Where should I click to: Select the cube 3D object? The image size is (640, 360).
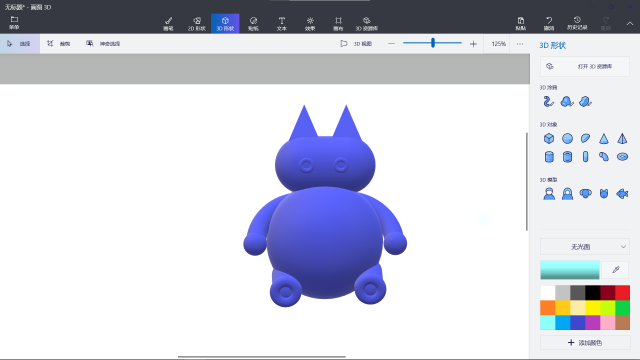pos(549,139)
